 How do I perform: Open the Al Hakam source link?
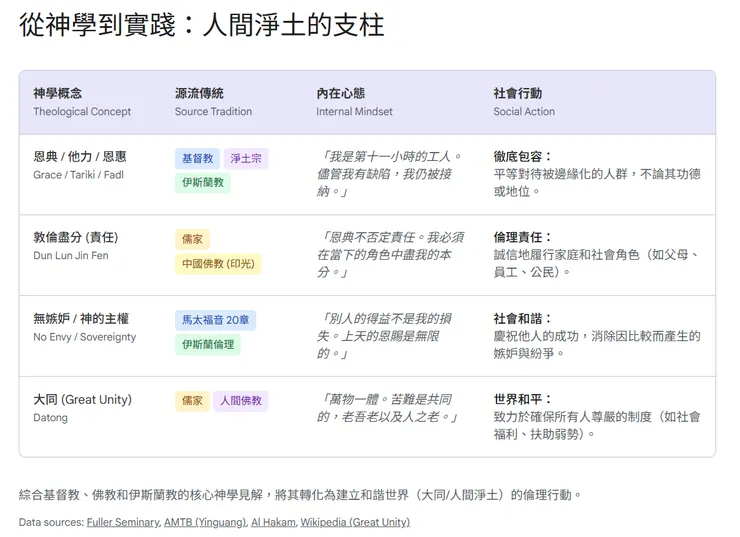click(273, 522)
